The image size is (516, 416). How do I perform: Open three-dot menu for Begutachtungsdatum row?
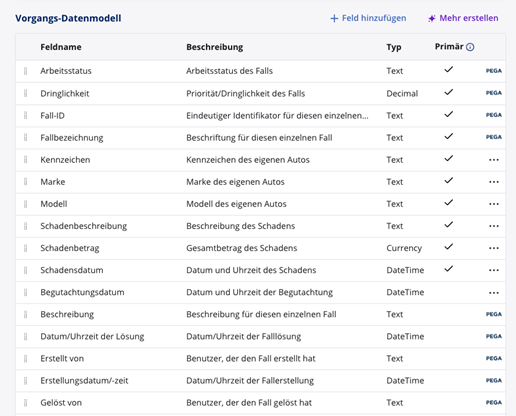(494, 293)
